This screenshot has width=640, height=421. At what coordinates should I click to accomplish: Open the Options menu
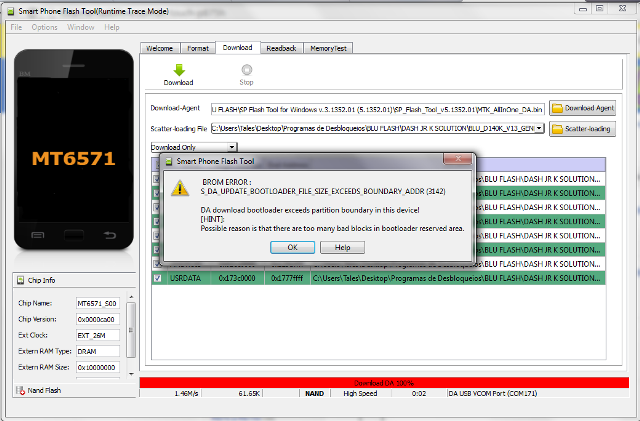pyautogui.click(x=44, y=27)
